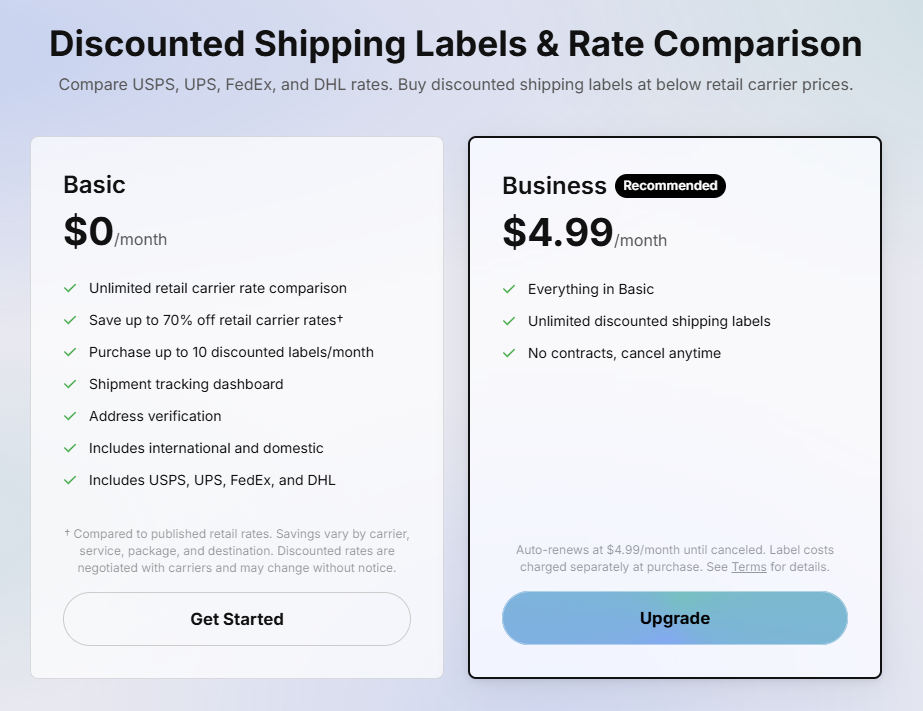Viewport: 923px width, 711px height.
Task: Click the savings footnote text below Basic features
Action: coord(236,550)
